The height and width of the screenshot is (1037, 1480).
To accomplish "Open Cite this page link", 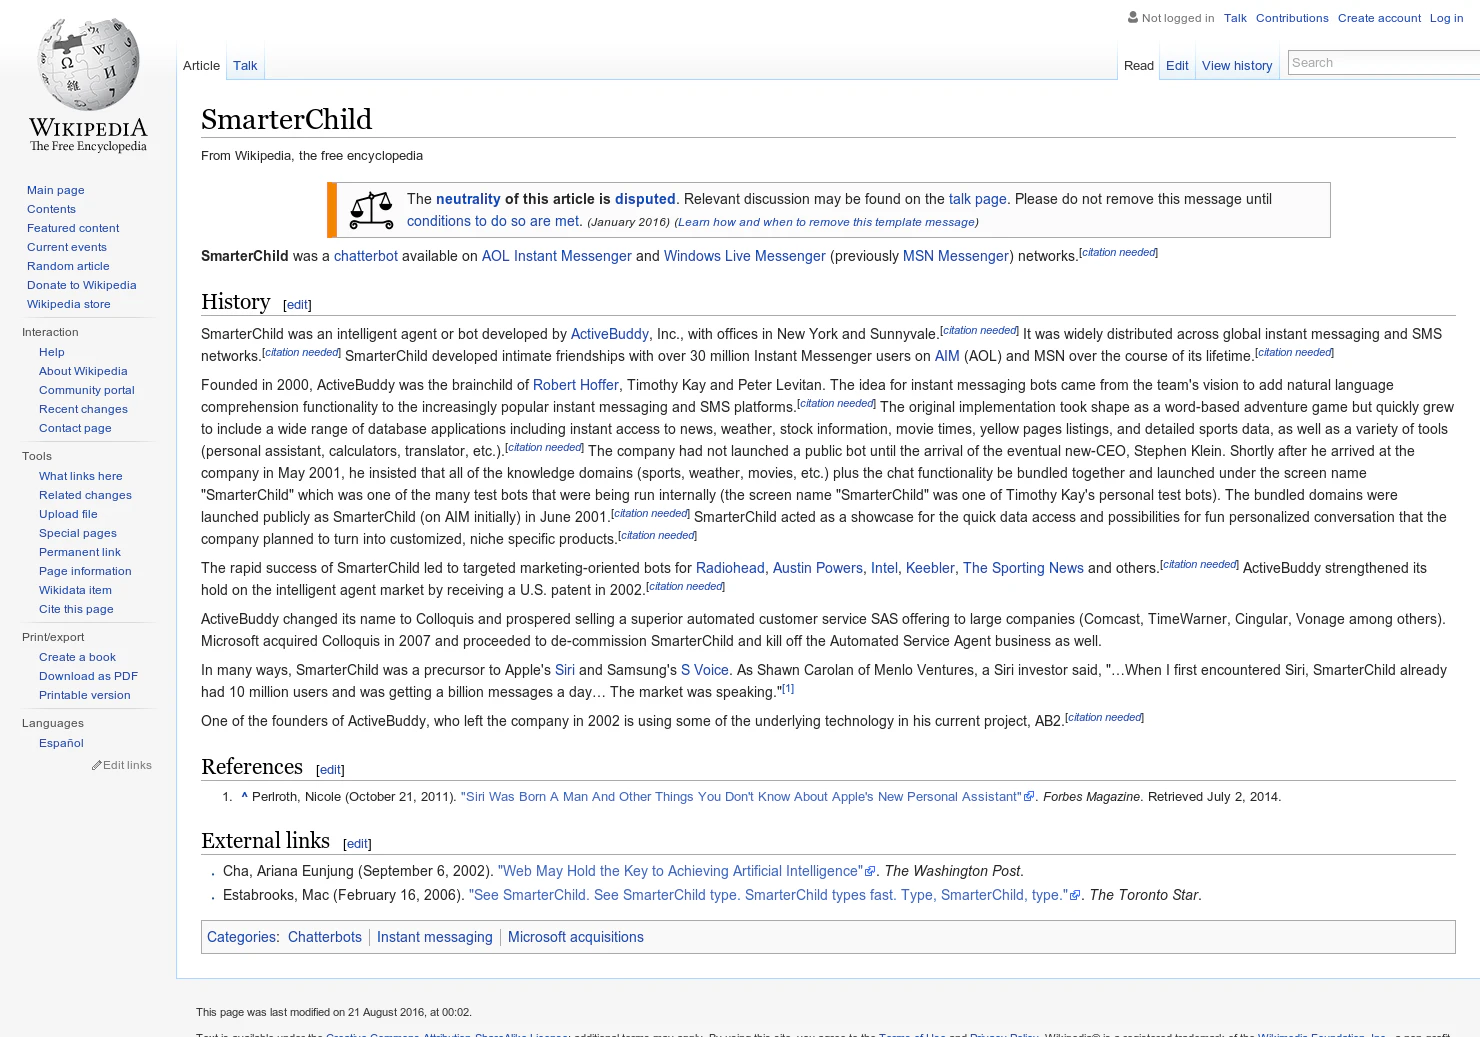I will [76, 609].
